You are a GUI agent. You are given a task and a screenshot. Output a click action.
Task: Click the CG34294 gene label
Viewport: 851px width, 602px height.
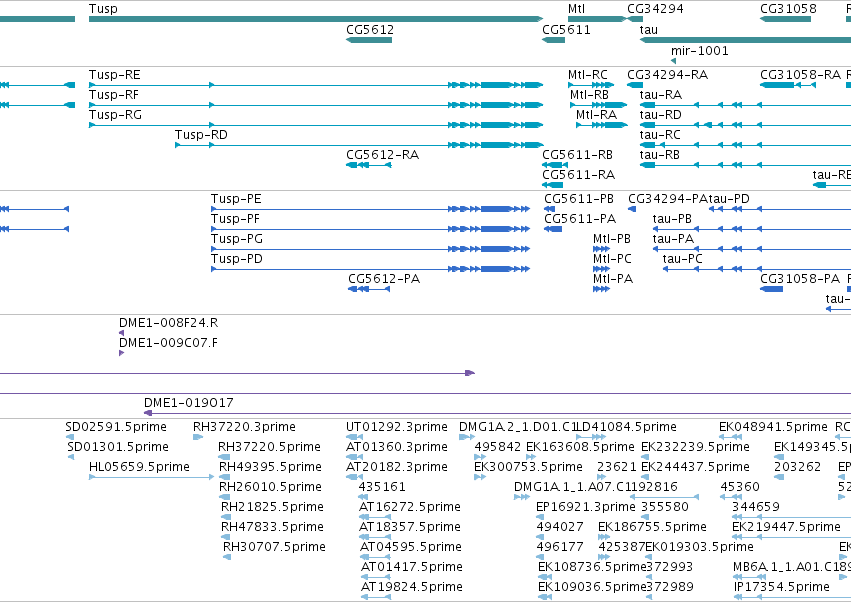[x=655, y=9]
